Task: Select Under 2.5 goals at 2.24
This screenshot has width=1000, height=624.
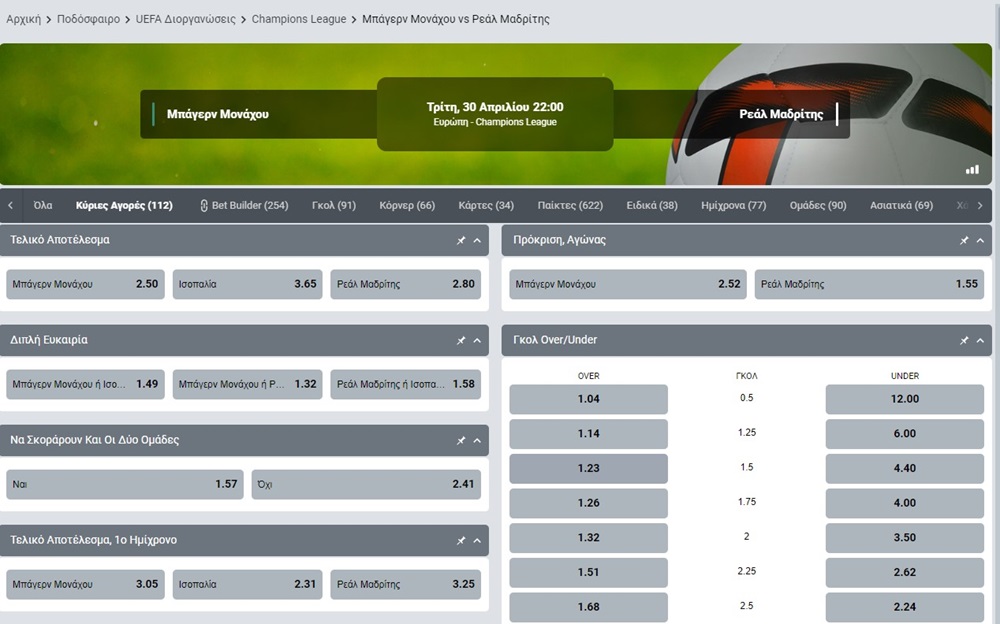Action: point(904,607)
